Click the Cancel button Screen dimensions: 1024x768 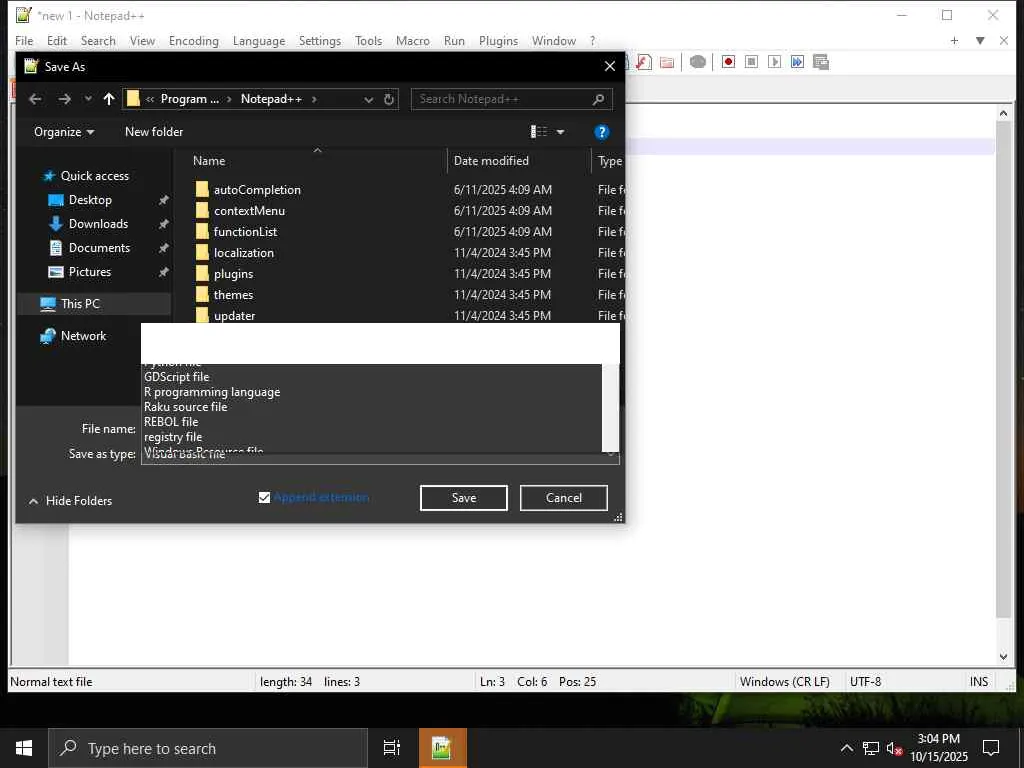click(x=564, y=498)
